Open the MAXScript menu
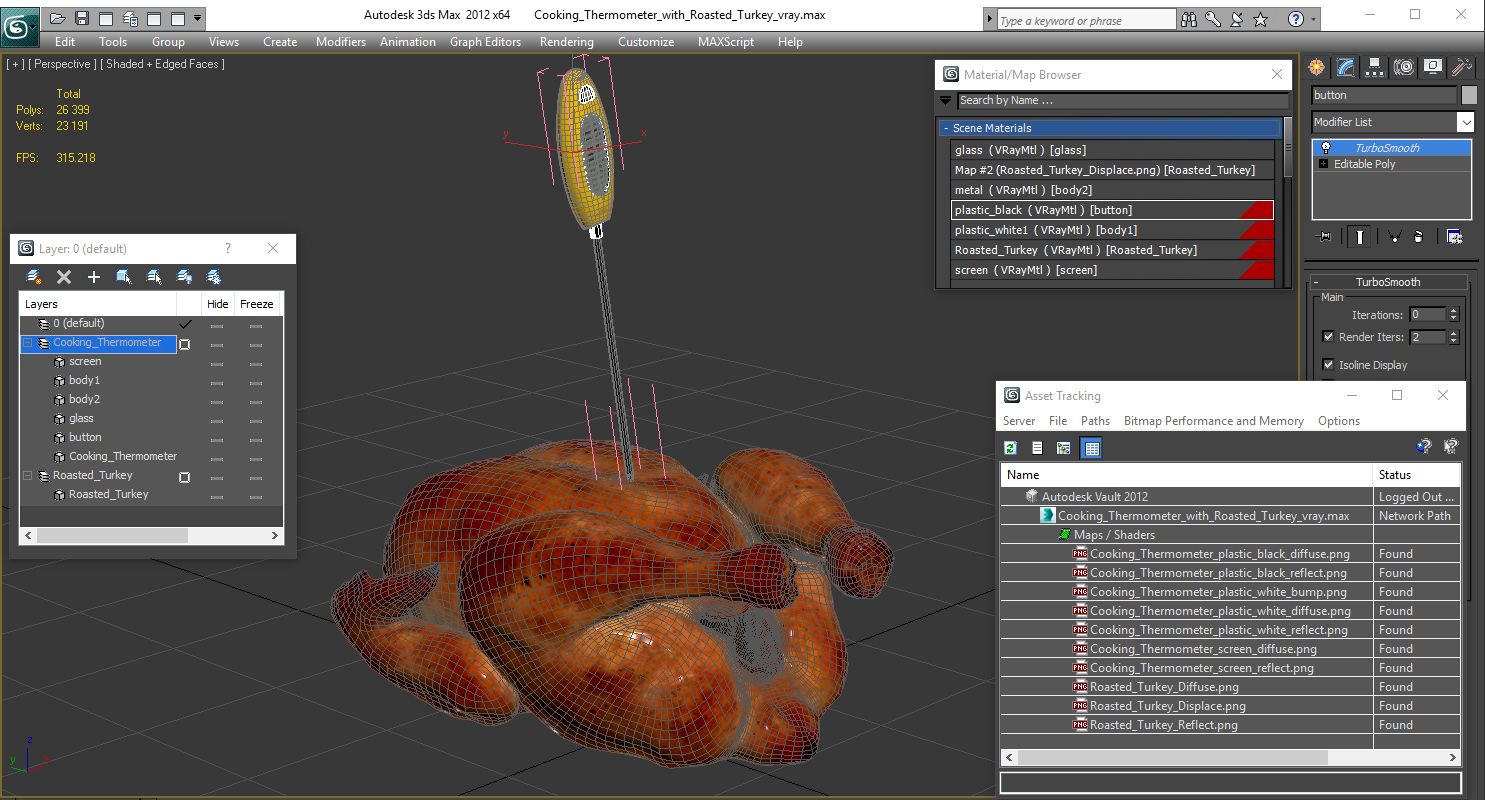1485x800 pixels. click(x=727, y=42)
